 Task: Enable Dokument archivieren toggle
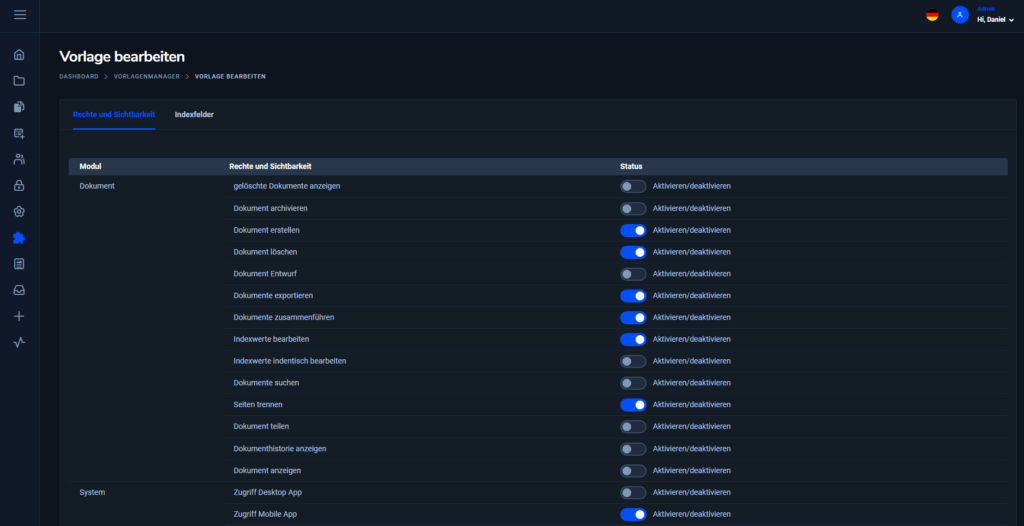click(x=633, y=208)
